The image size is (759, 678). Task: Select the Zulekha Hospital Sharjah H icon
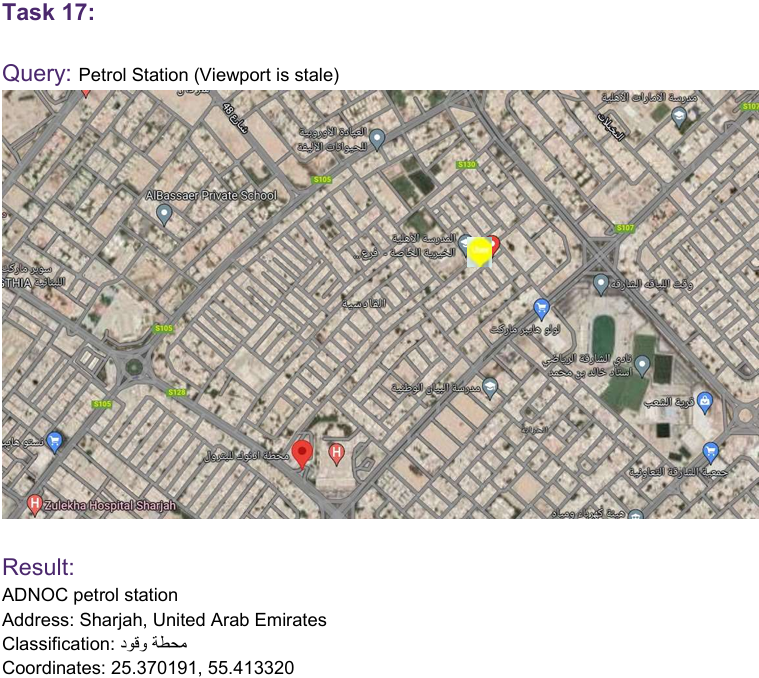tap(34, 505)
